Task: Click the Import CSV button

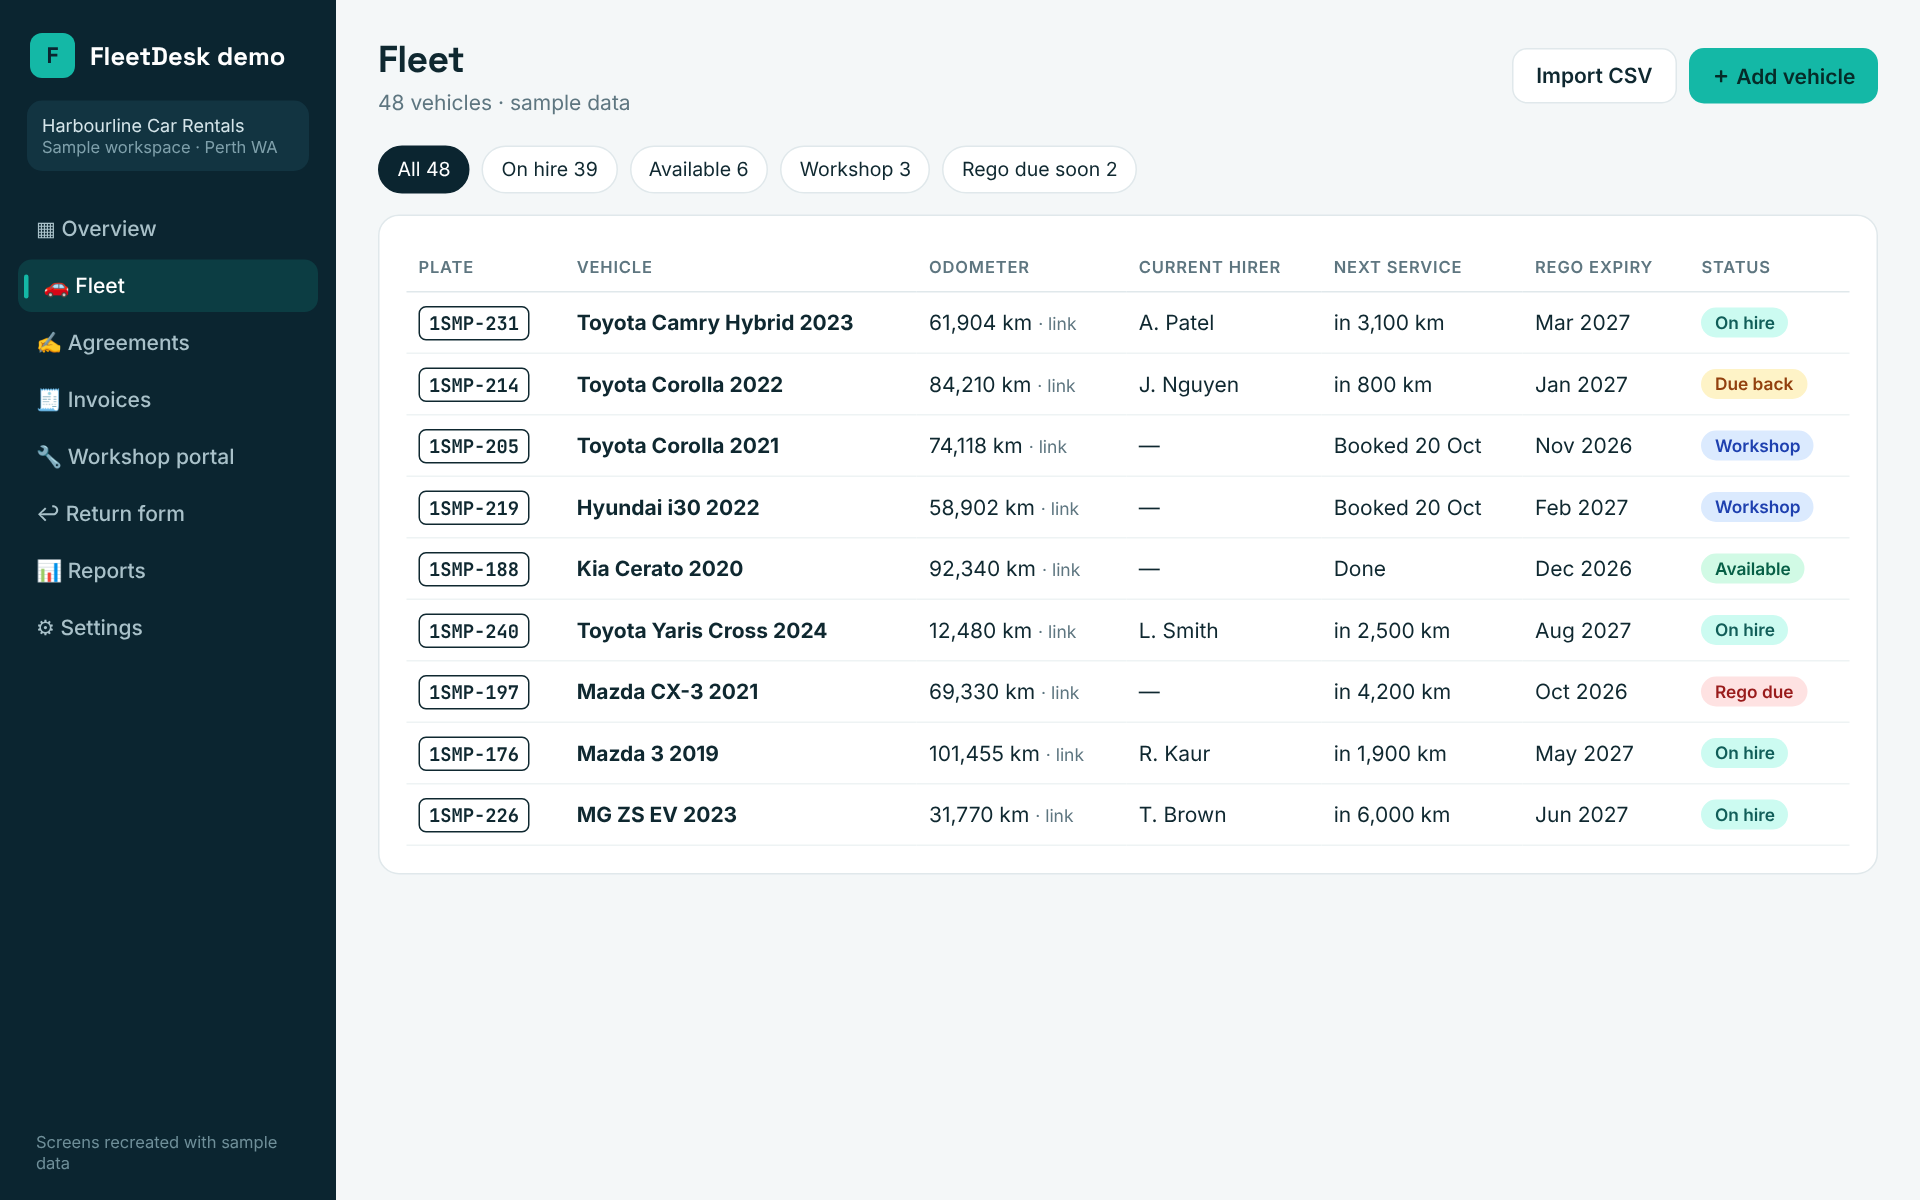Action: (x=1594, y=76)
